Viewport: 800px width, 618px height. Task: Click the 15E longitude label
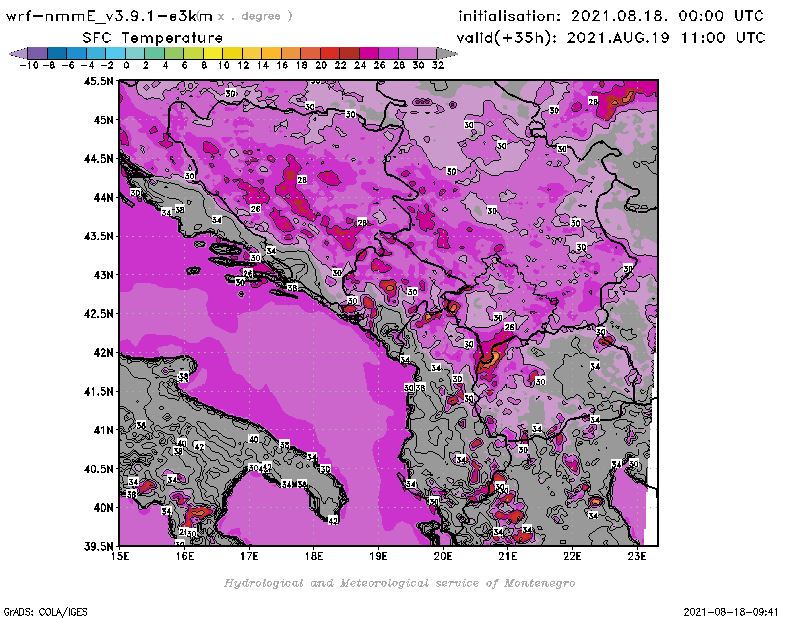(x=120, y=556)
